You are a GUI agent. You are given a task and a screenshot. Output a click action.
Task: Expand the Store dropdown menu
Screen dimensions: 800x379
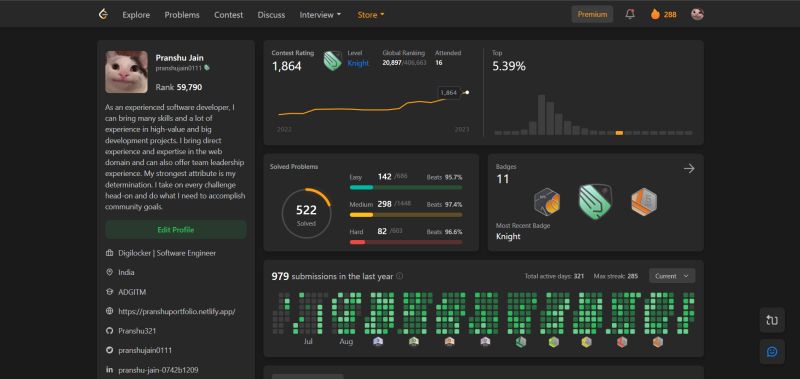tap(370, 15)
